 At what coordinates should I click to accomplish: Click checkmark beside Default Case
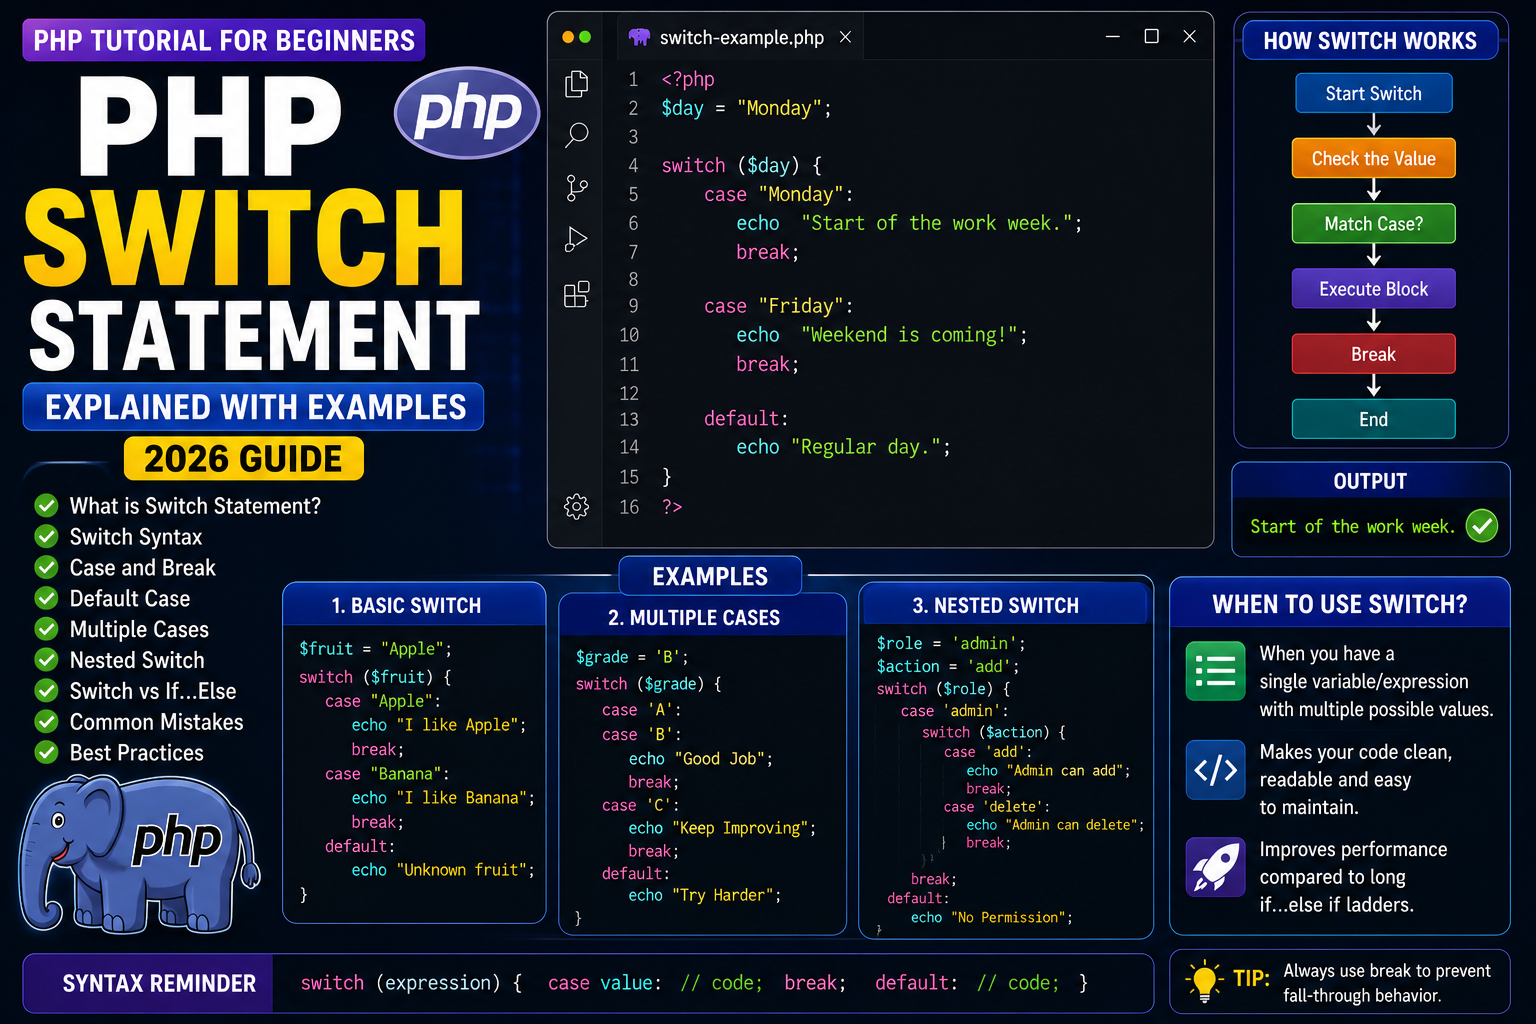click(47, 598)
